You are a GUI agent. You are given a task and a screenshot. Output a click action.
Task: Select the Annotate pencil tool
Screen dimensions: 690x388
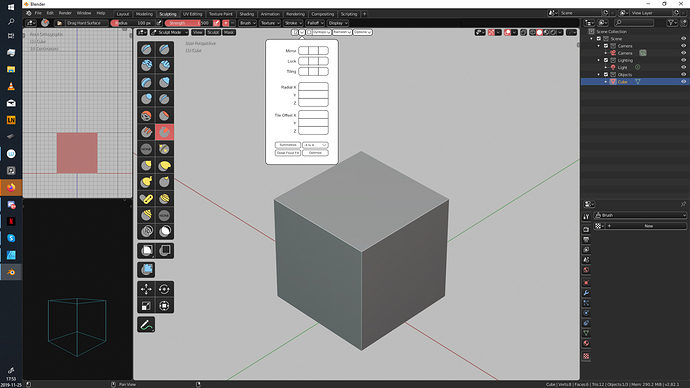click(146, 325)
